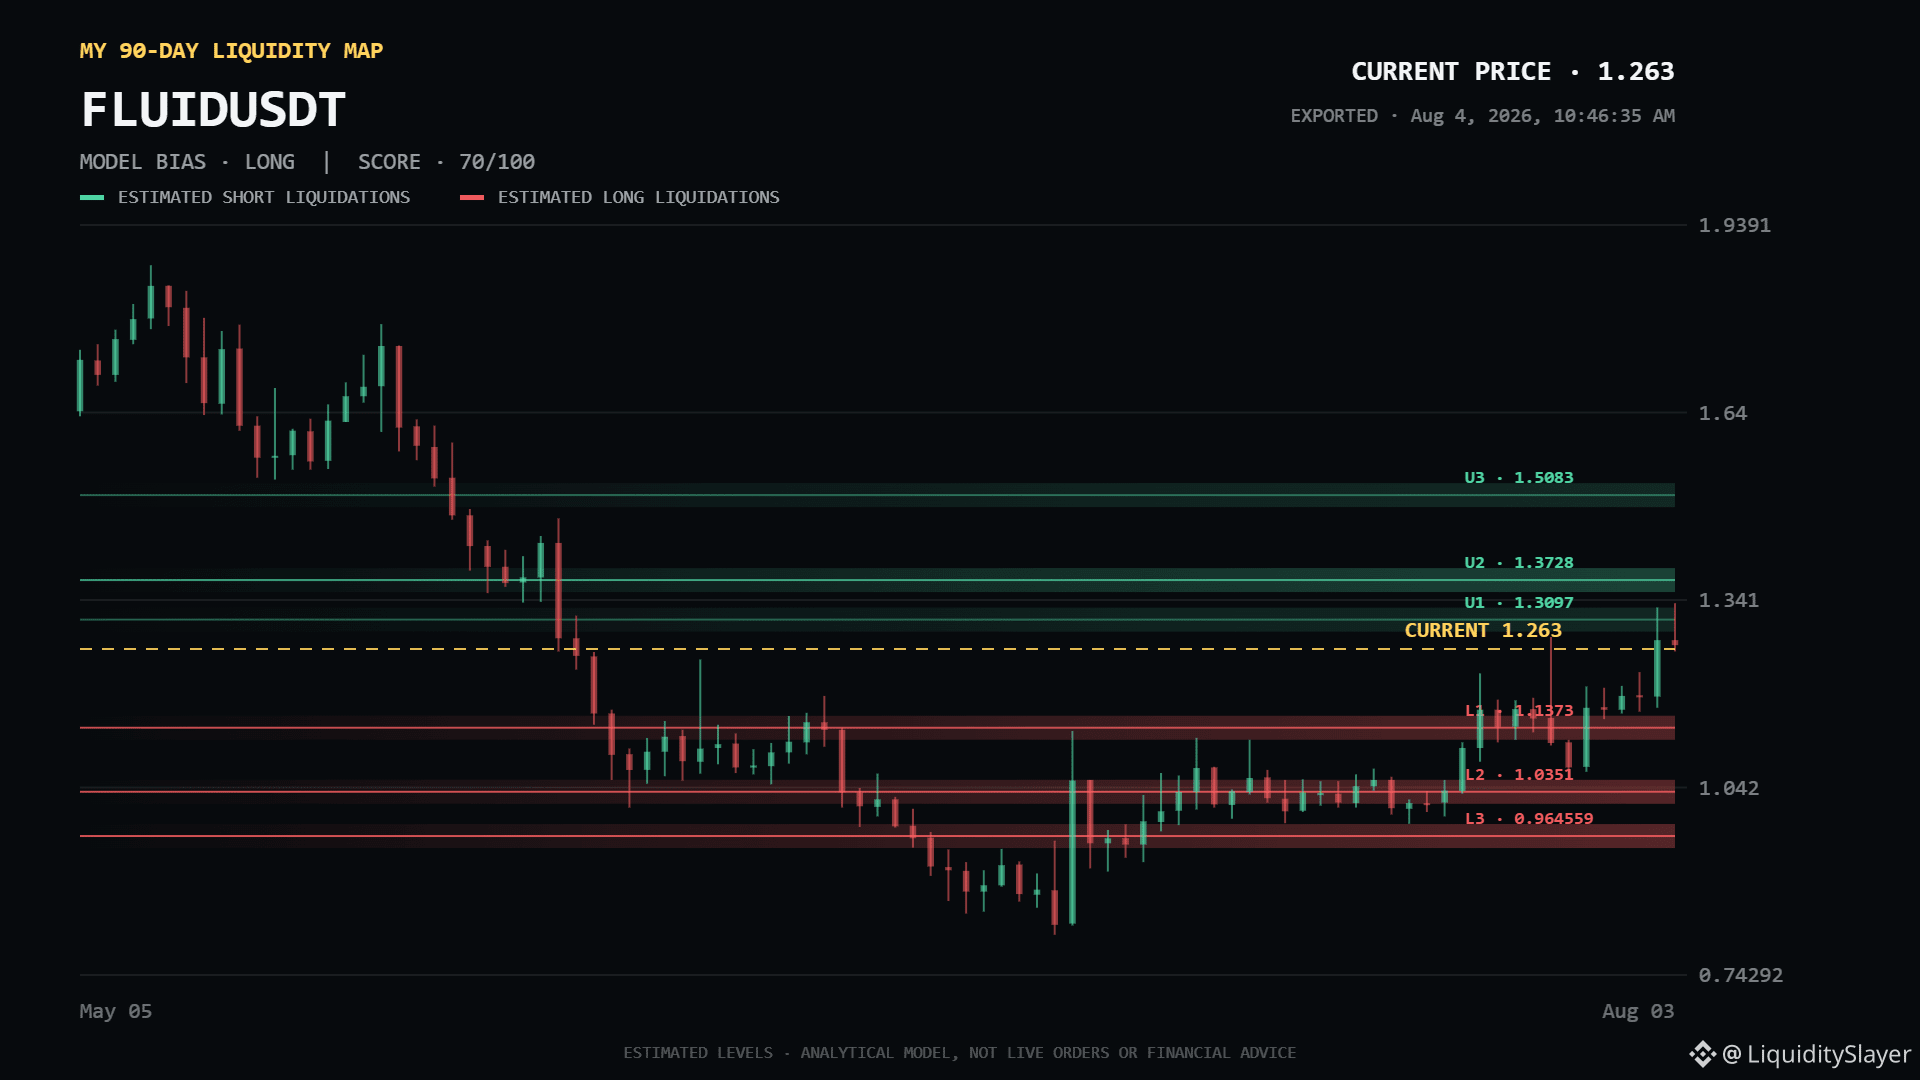Click the "ESTIMATED LONG LIQUIDATIONS" legend label

[639, 198]
